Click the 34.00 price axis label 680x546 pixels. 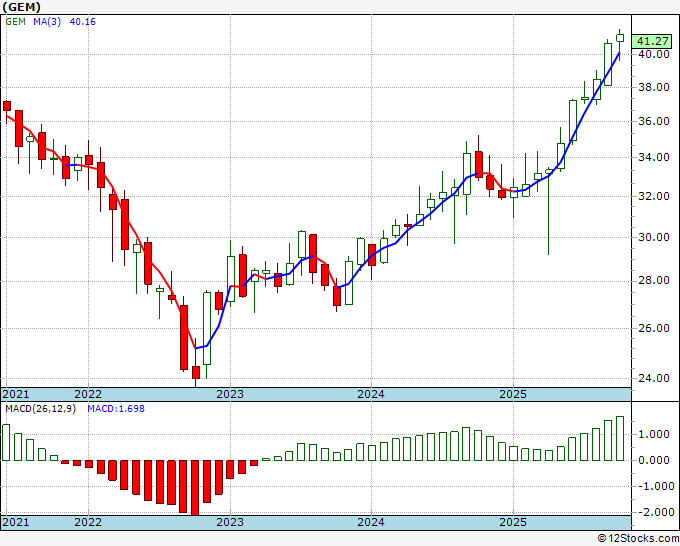pyautogui.click(x=654, y=157)
